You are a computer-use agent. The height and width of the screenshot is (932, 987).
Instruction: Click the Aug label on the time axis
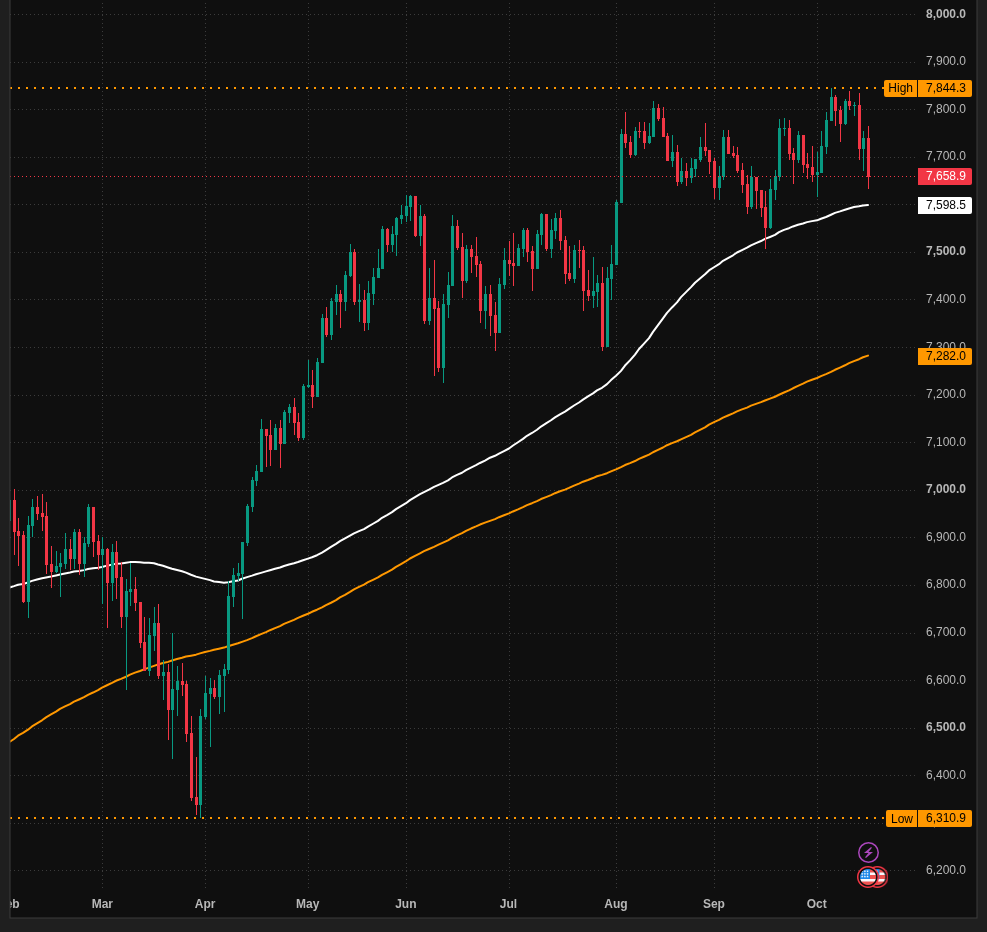tap(616, 904)
